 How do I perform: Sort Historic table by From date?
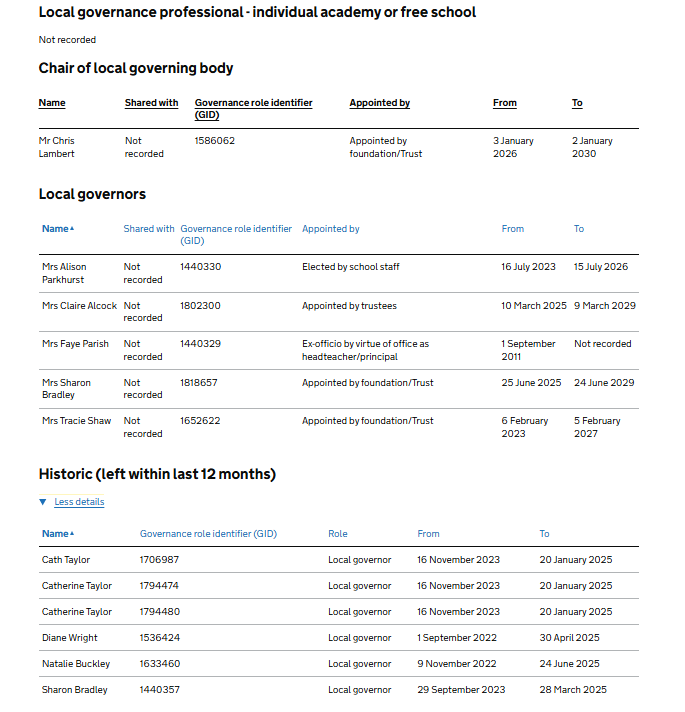coord(428,534)
